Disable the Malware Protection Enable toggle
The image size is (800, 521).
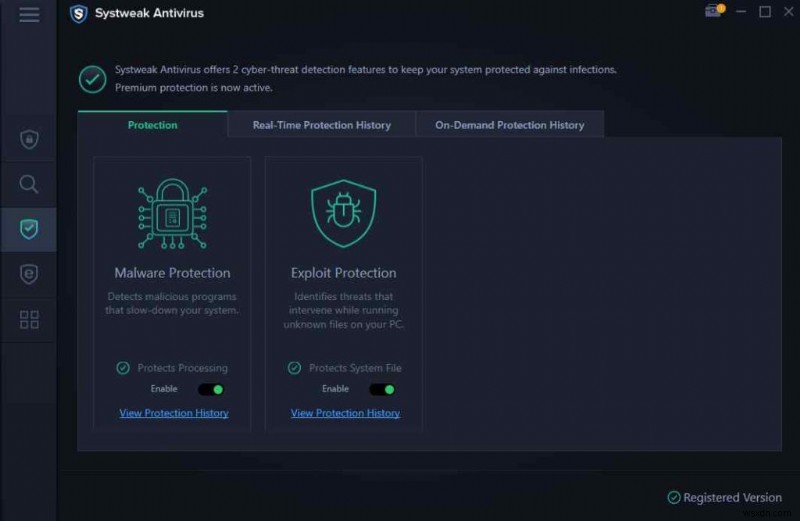211,389
